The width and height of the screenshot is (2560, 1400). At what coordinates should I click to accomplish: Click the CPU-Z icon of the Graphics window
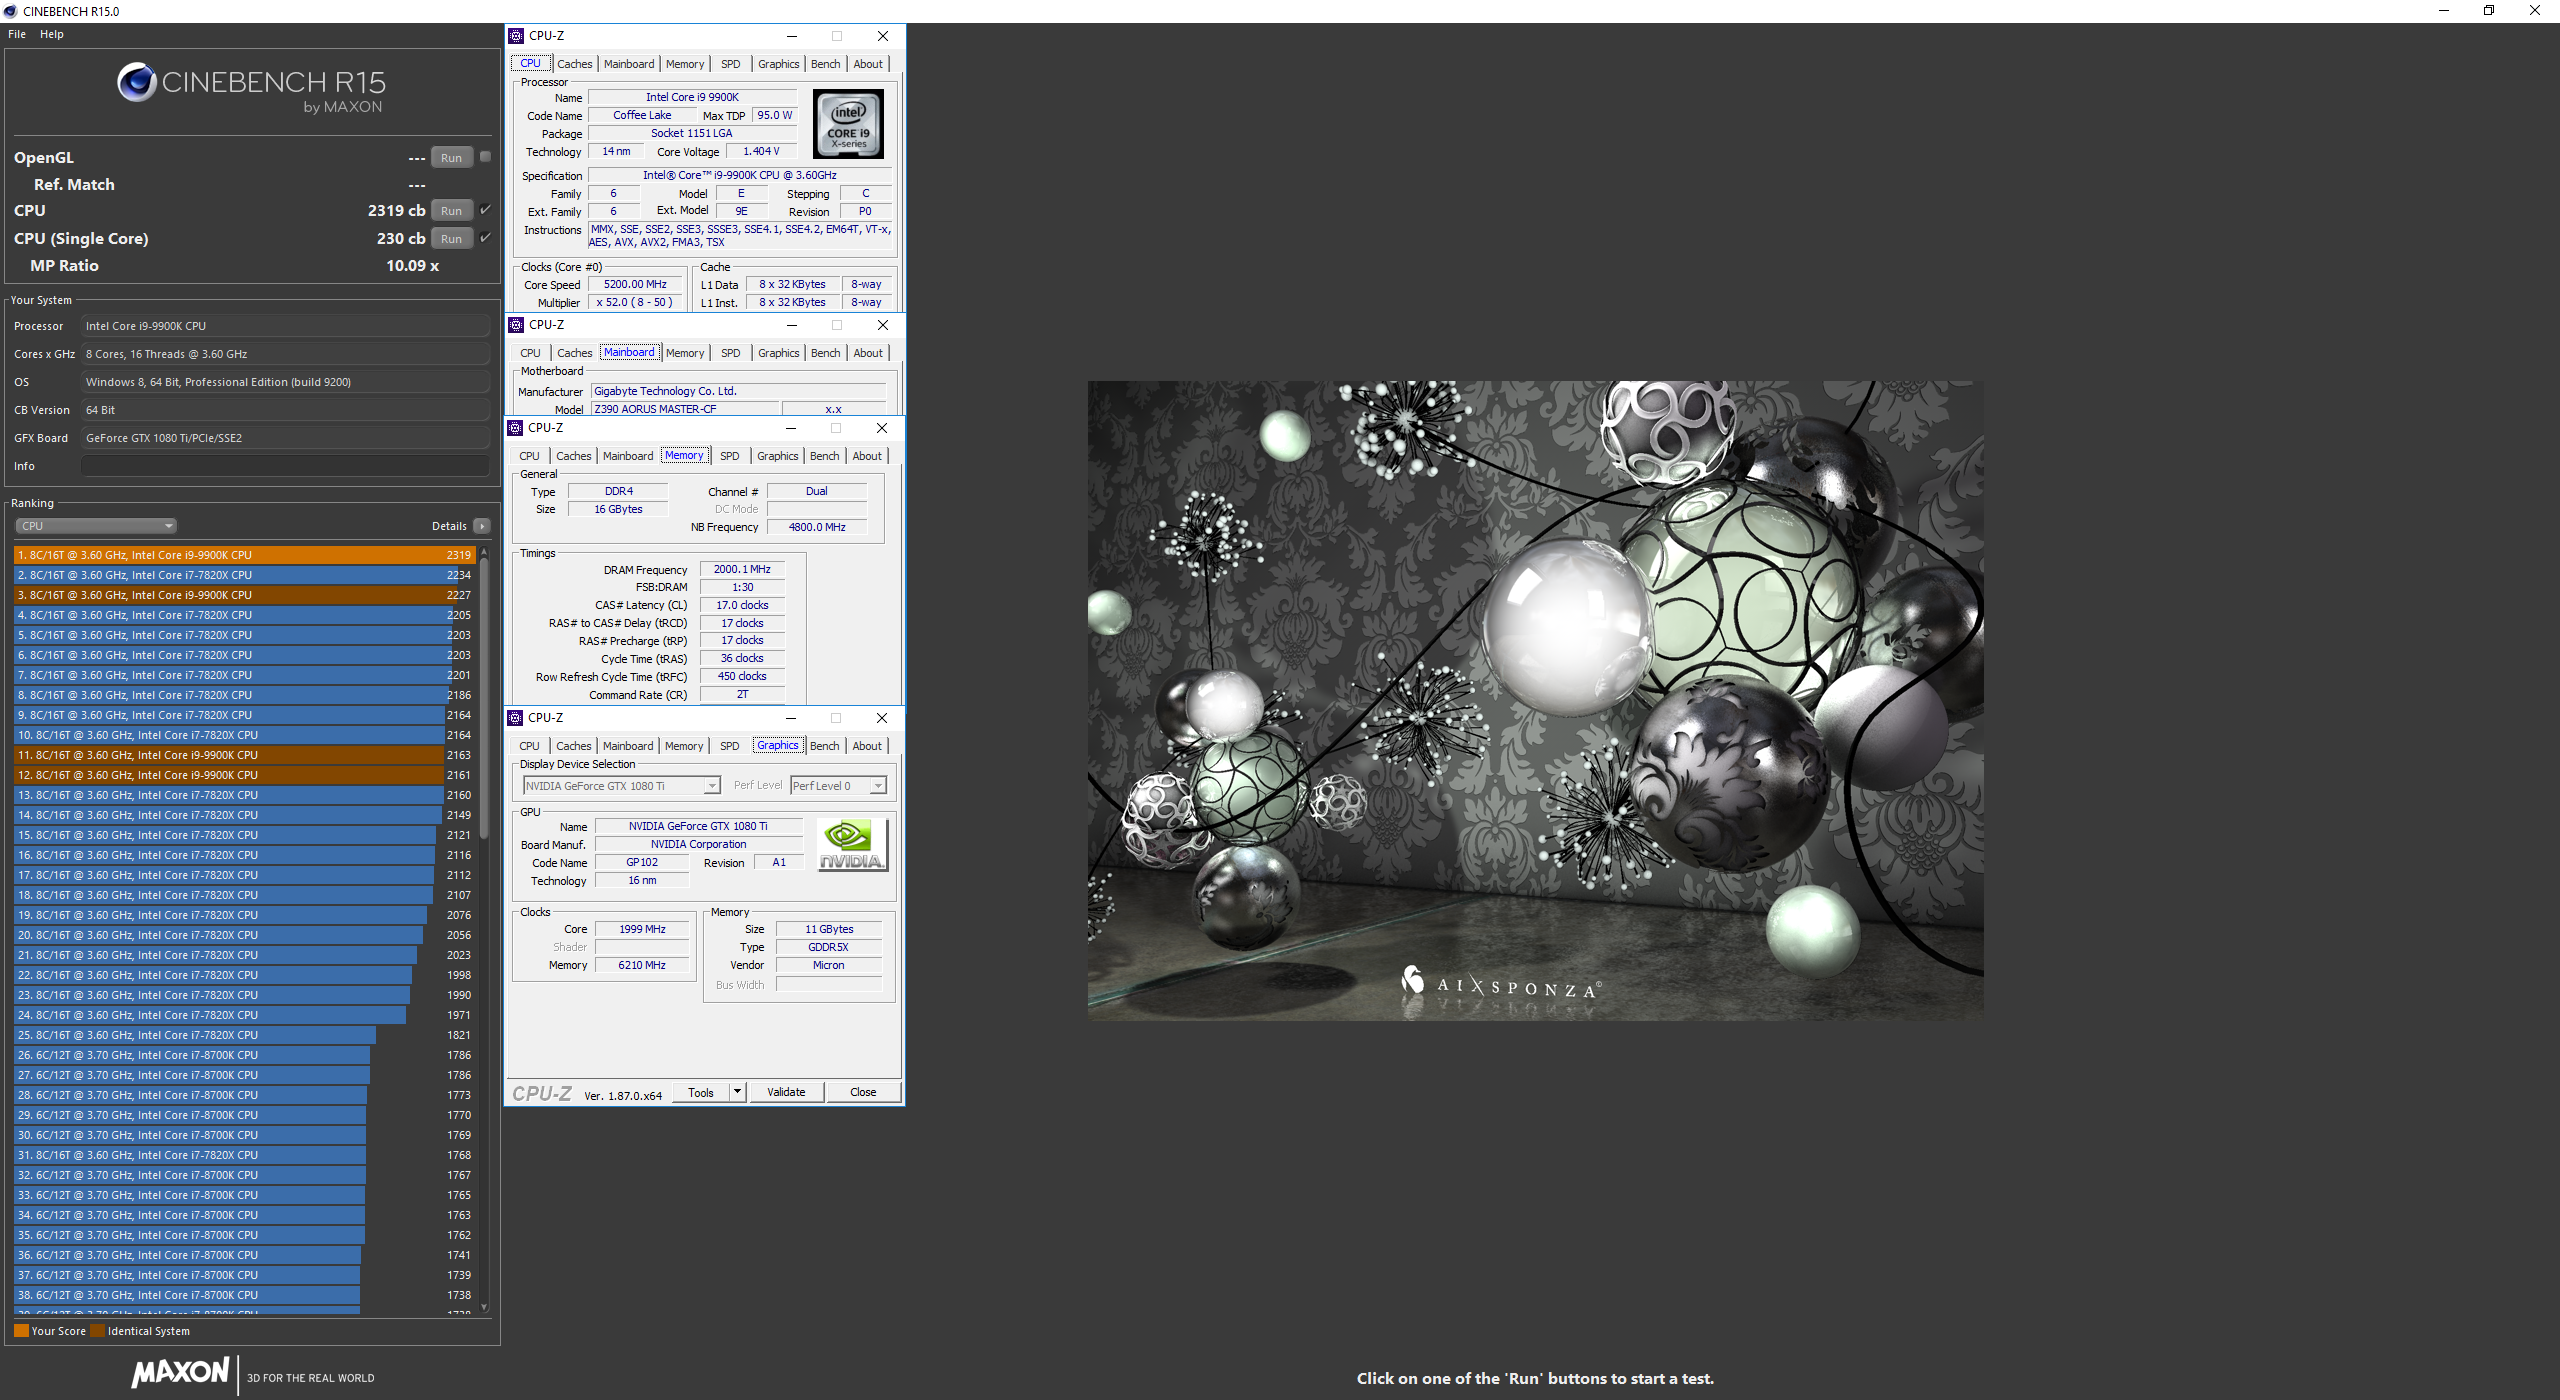click(515, 718)
